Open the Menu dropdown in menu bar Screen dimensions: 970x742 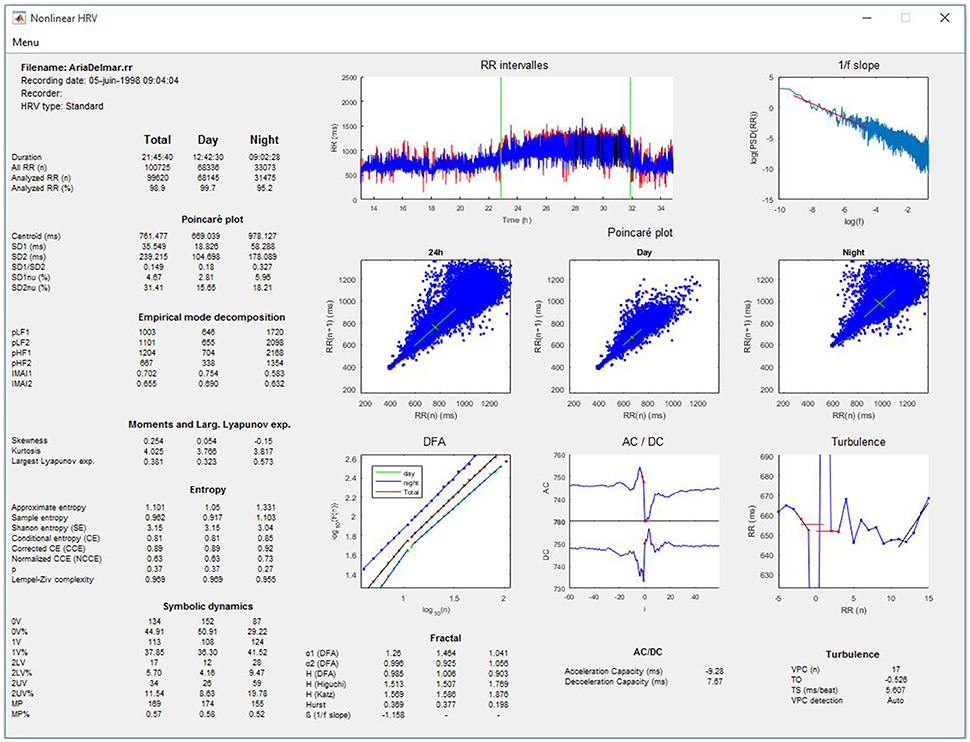pyautogui.click(x=25, y=42)
